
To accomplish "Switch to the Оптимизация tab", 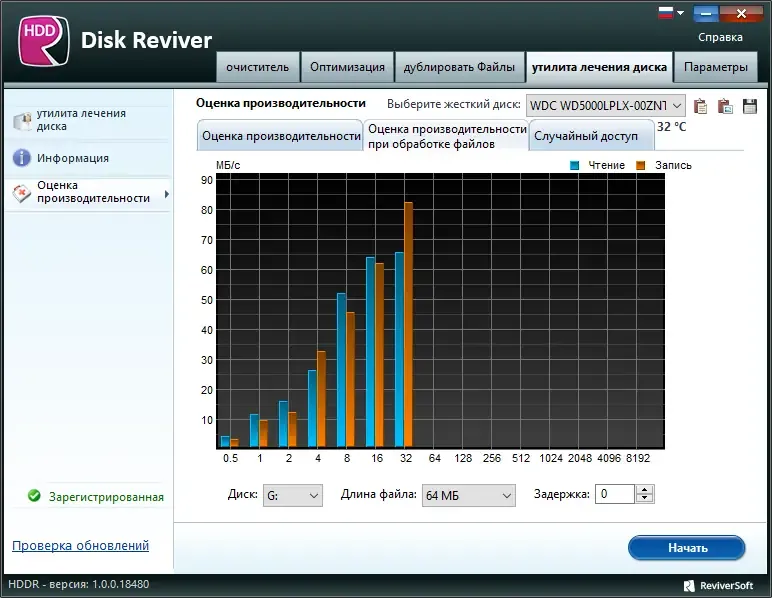I will [x=347, y=67].
